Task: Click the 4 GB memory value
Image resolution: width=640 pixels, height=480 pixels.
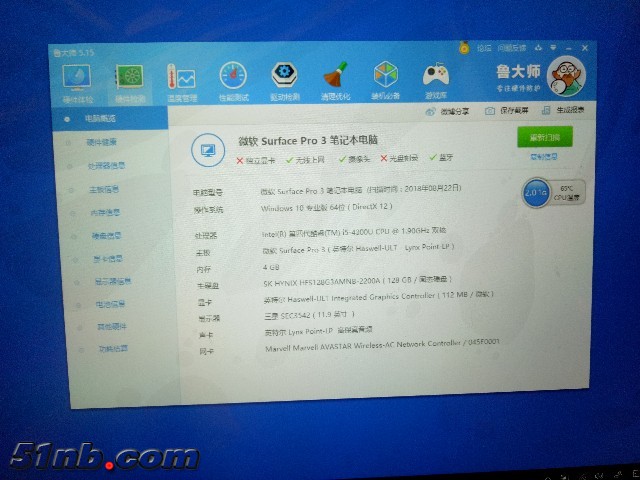Action: click(271, 267)
